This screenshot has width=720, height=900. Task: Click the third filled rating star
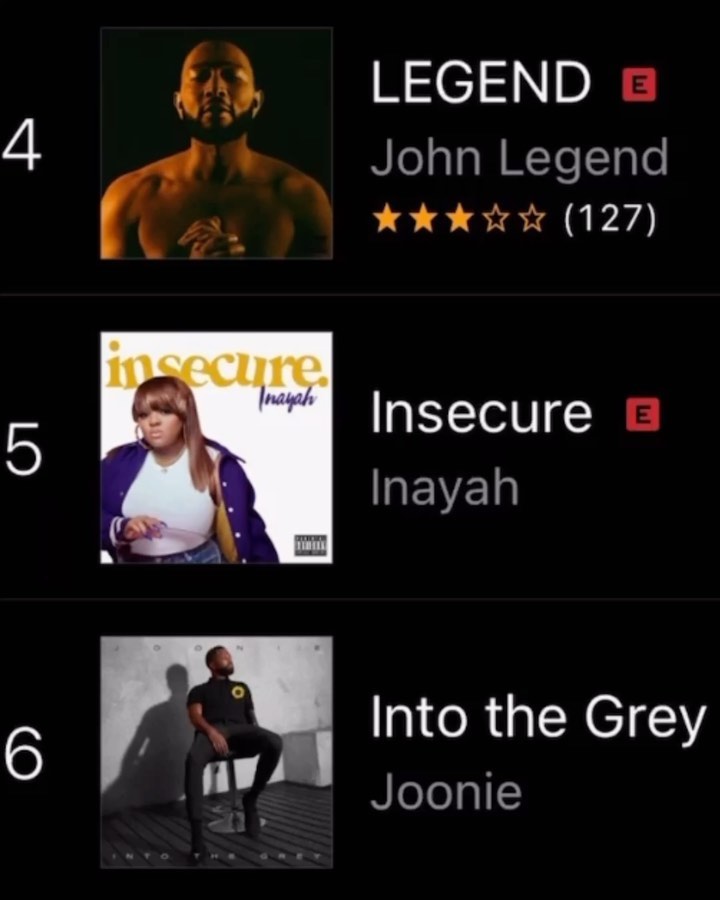(459, 220)
